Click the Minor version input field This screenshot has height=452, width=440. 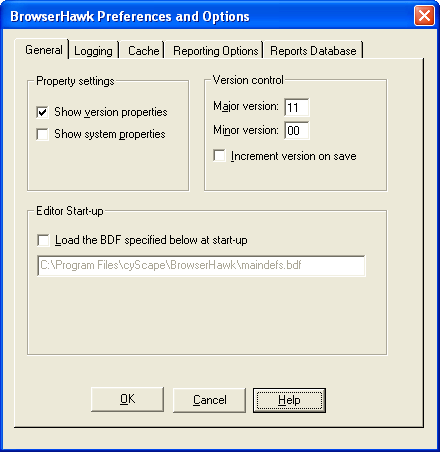297,130
